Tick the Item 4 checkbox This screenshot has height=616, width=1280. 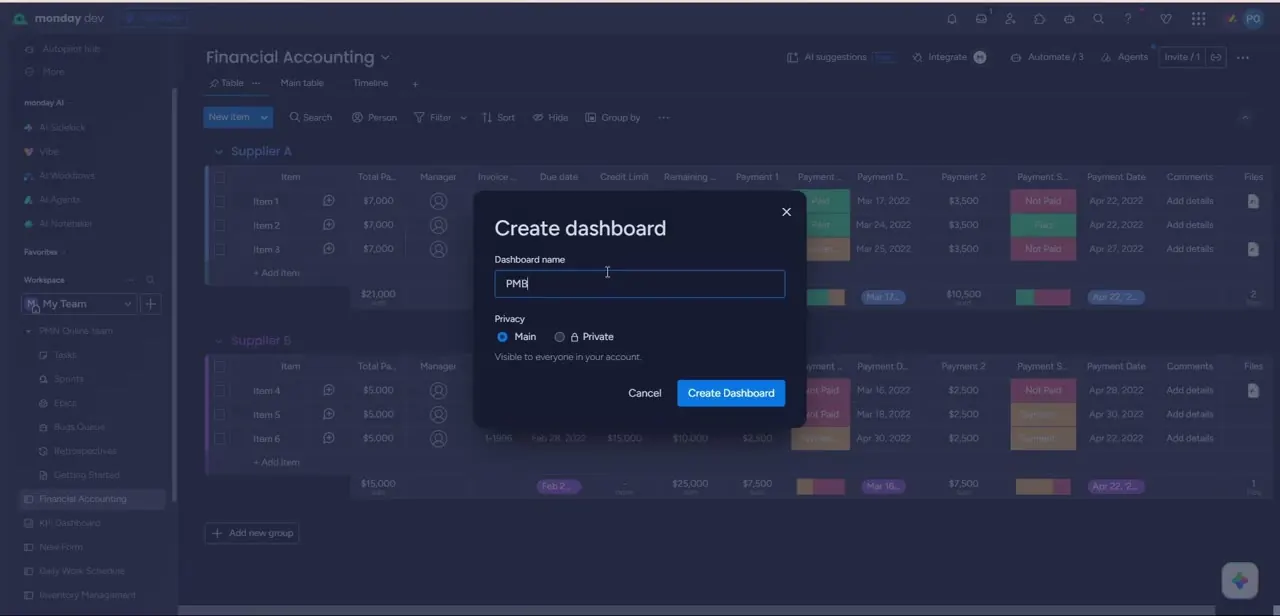tap(220, 390)
